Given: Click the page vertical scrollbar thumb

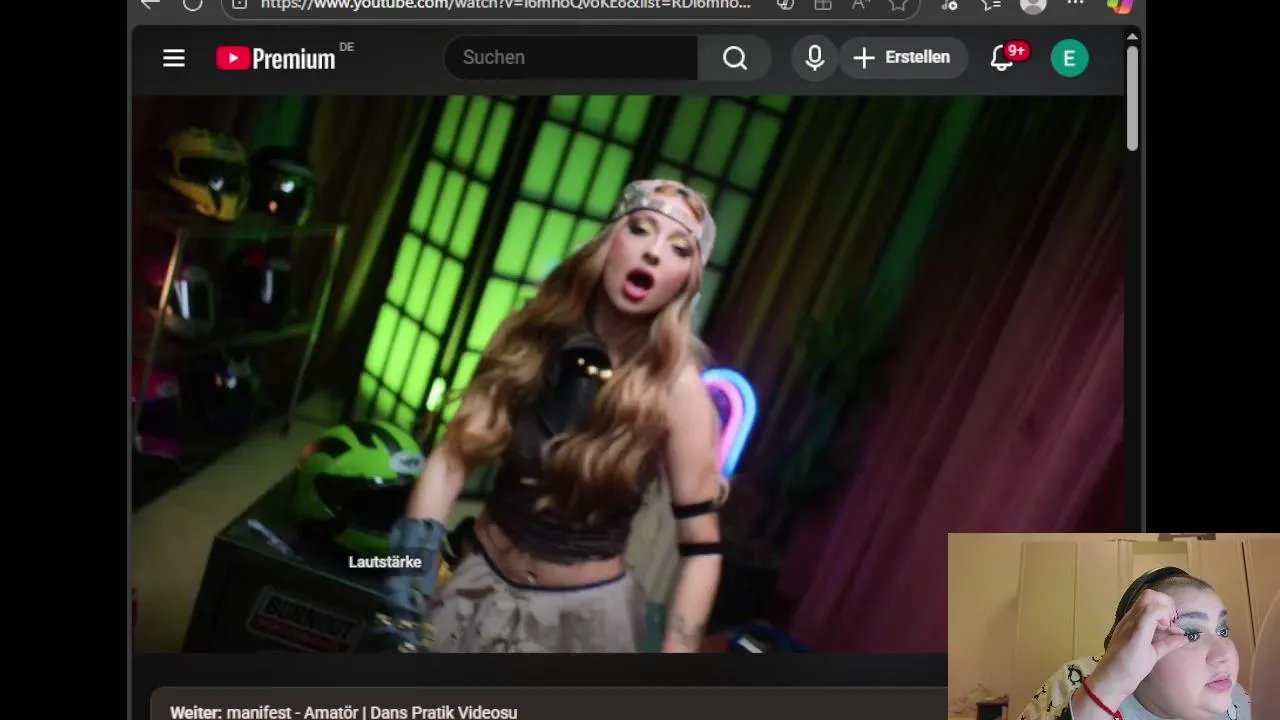Looking at the screenshot, I should [x=1132, y=98].
